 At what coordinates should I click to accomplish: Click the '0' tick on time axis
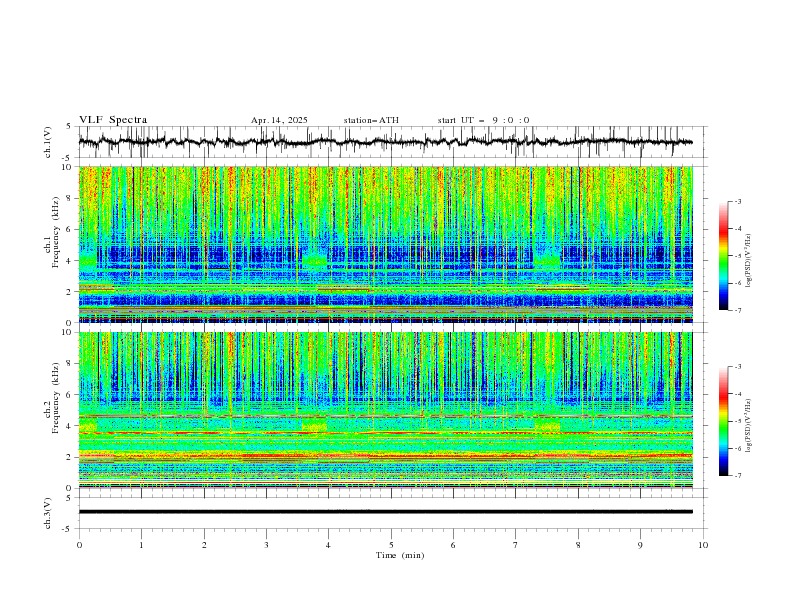(79, 545)
